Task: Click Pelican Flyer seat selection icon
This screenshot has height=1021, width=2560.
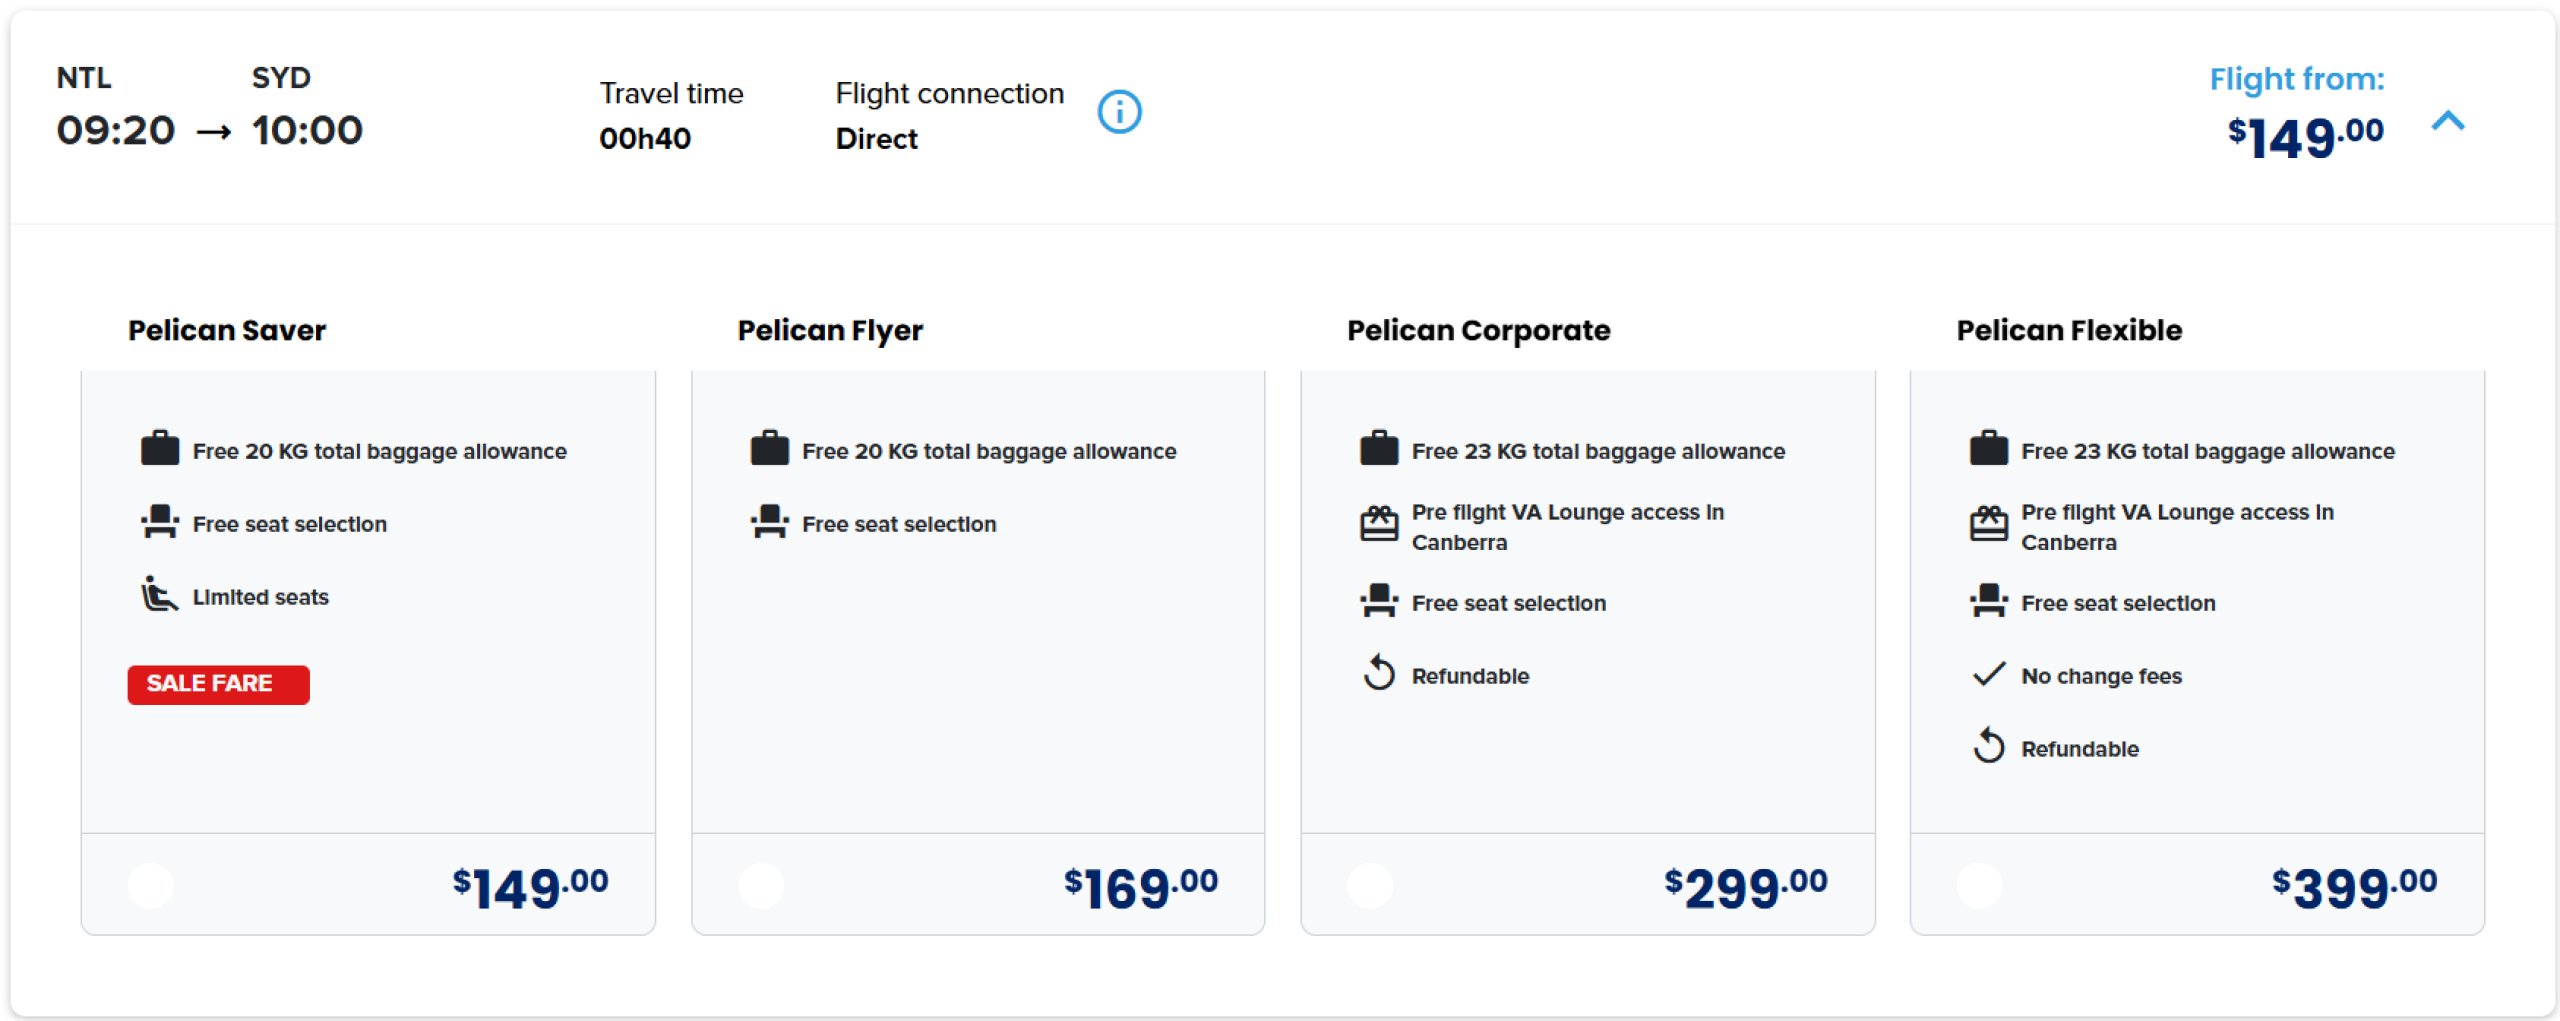Action: [769, 522]
